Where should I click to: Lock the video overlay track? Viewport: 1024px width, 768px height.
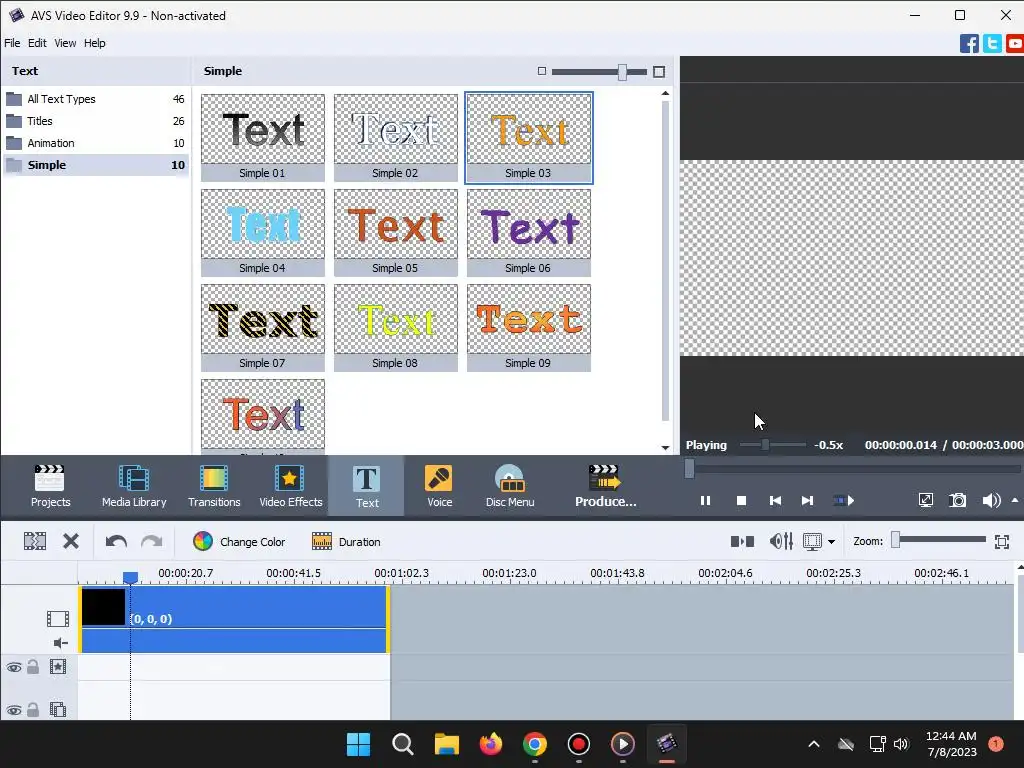(x=33, y=709)
